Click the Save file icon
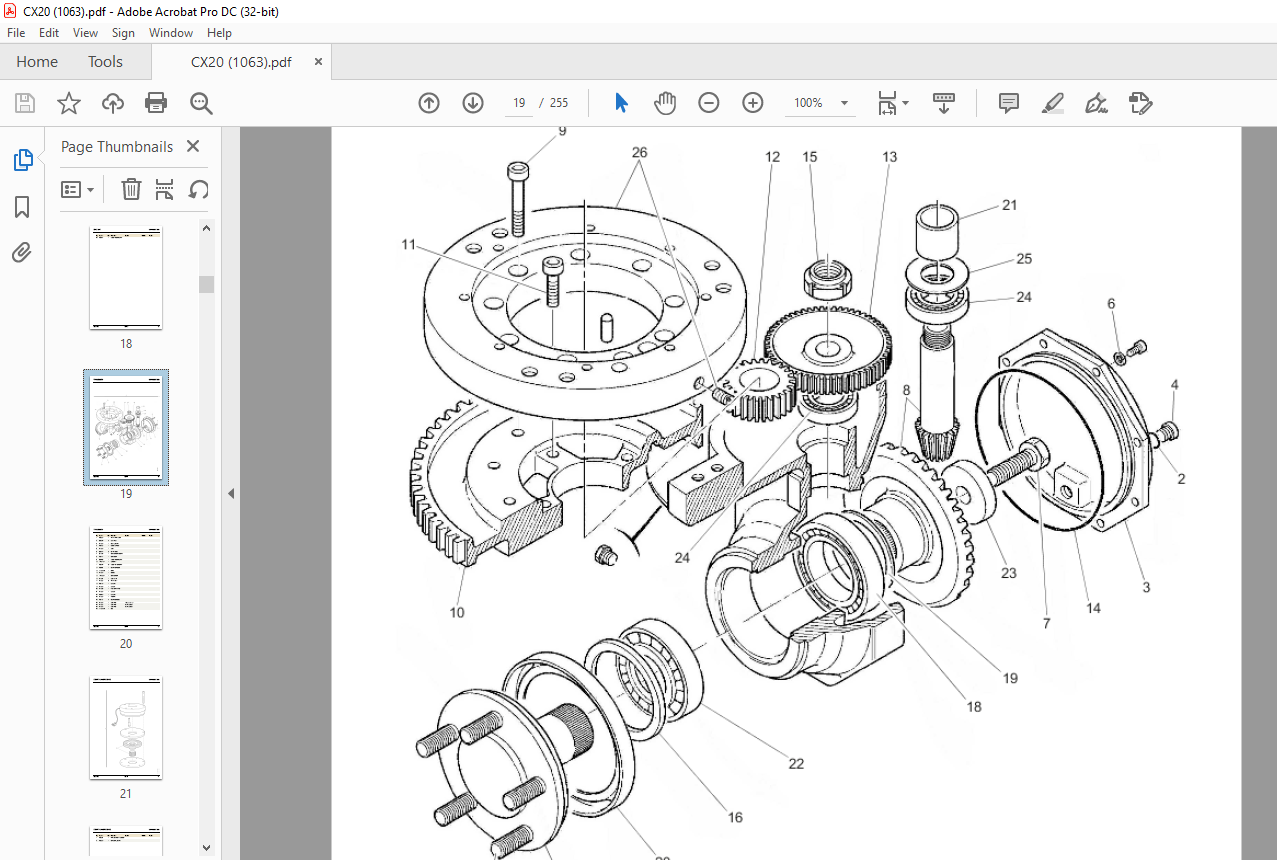The height and width of the screenshot is (860, 1277). click(x=25, y=103)
